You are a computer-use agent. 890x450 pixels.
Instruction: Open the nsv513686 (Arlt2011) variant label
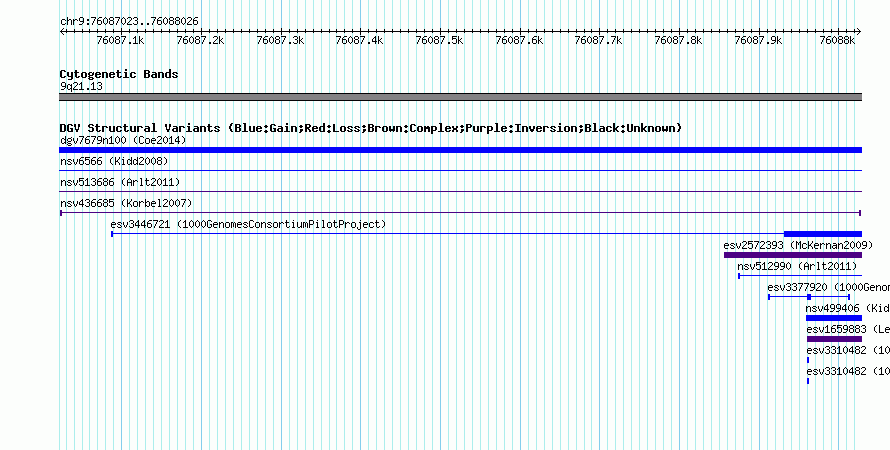[x=120, y=183]
